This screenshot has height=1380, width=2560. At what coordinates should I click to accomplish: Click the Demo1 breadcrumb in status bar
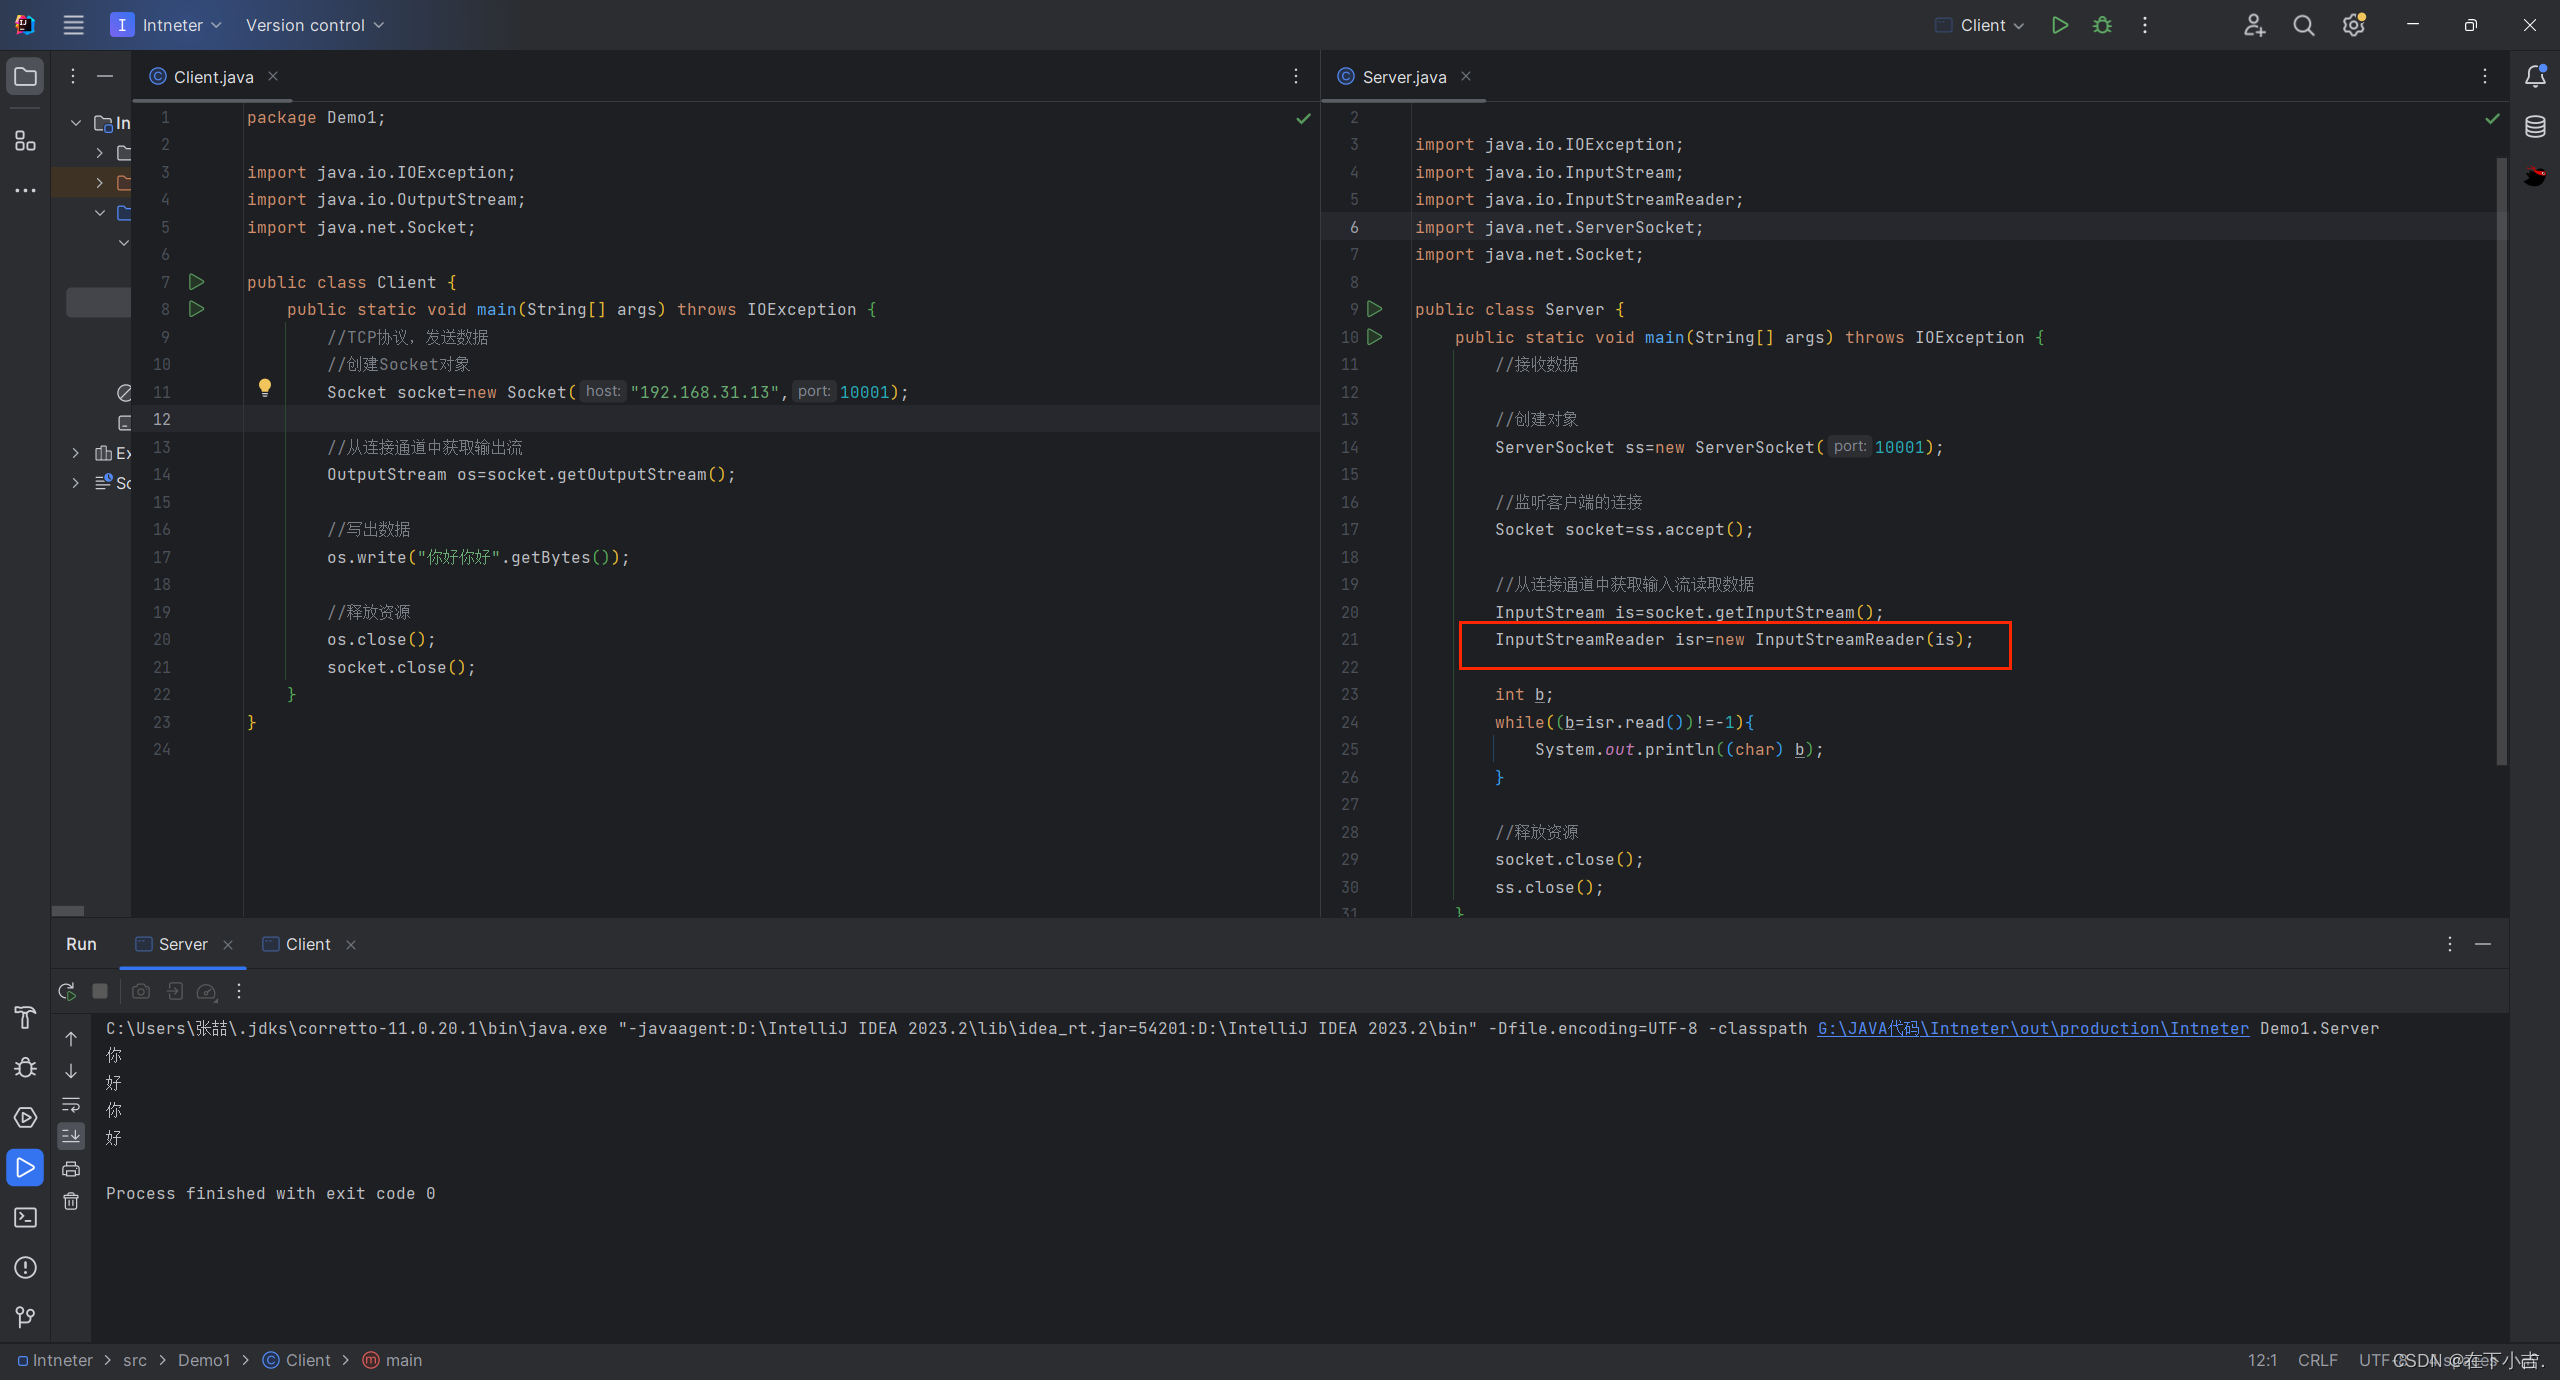[x=204, y=1360]
